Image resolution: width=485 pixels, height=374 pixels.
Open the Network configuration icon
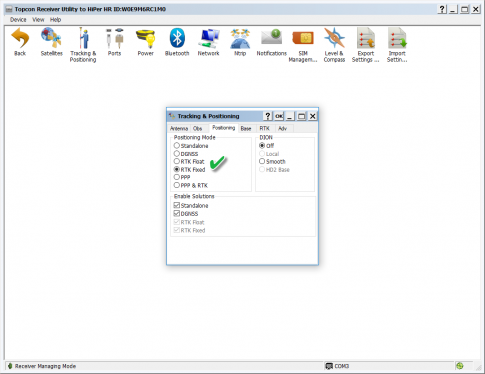[x=209, y=38]
